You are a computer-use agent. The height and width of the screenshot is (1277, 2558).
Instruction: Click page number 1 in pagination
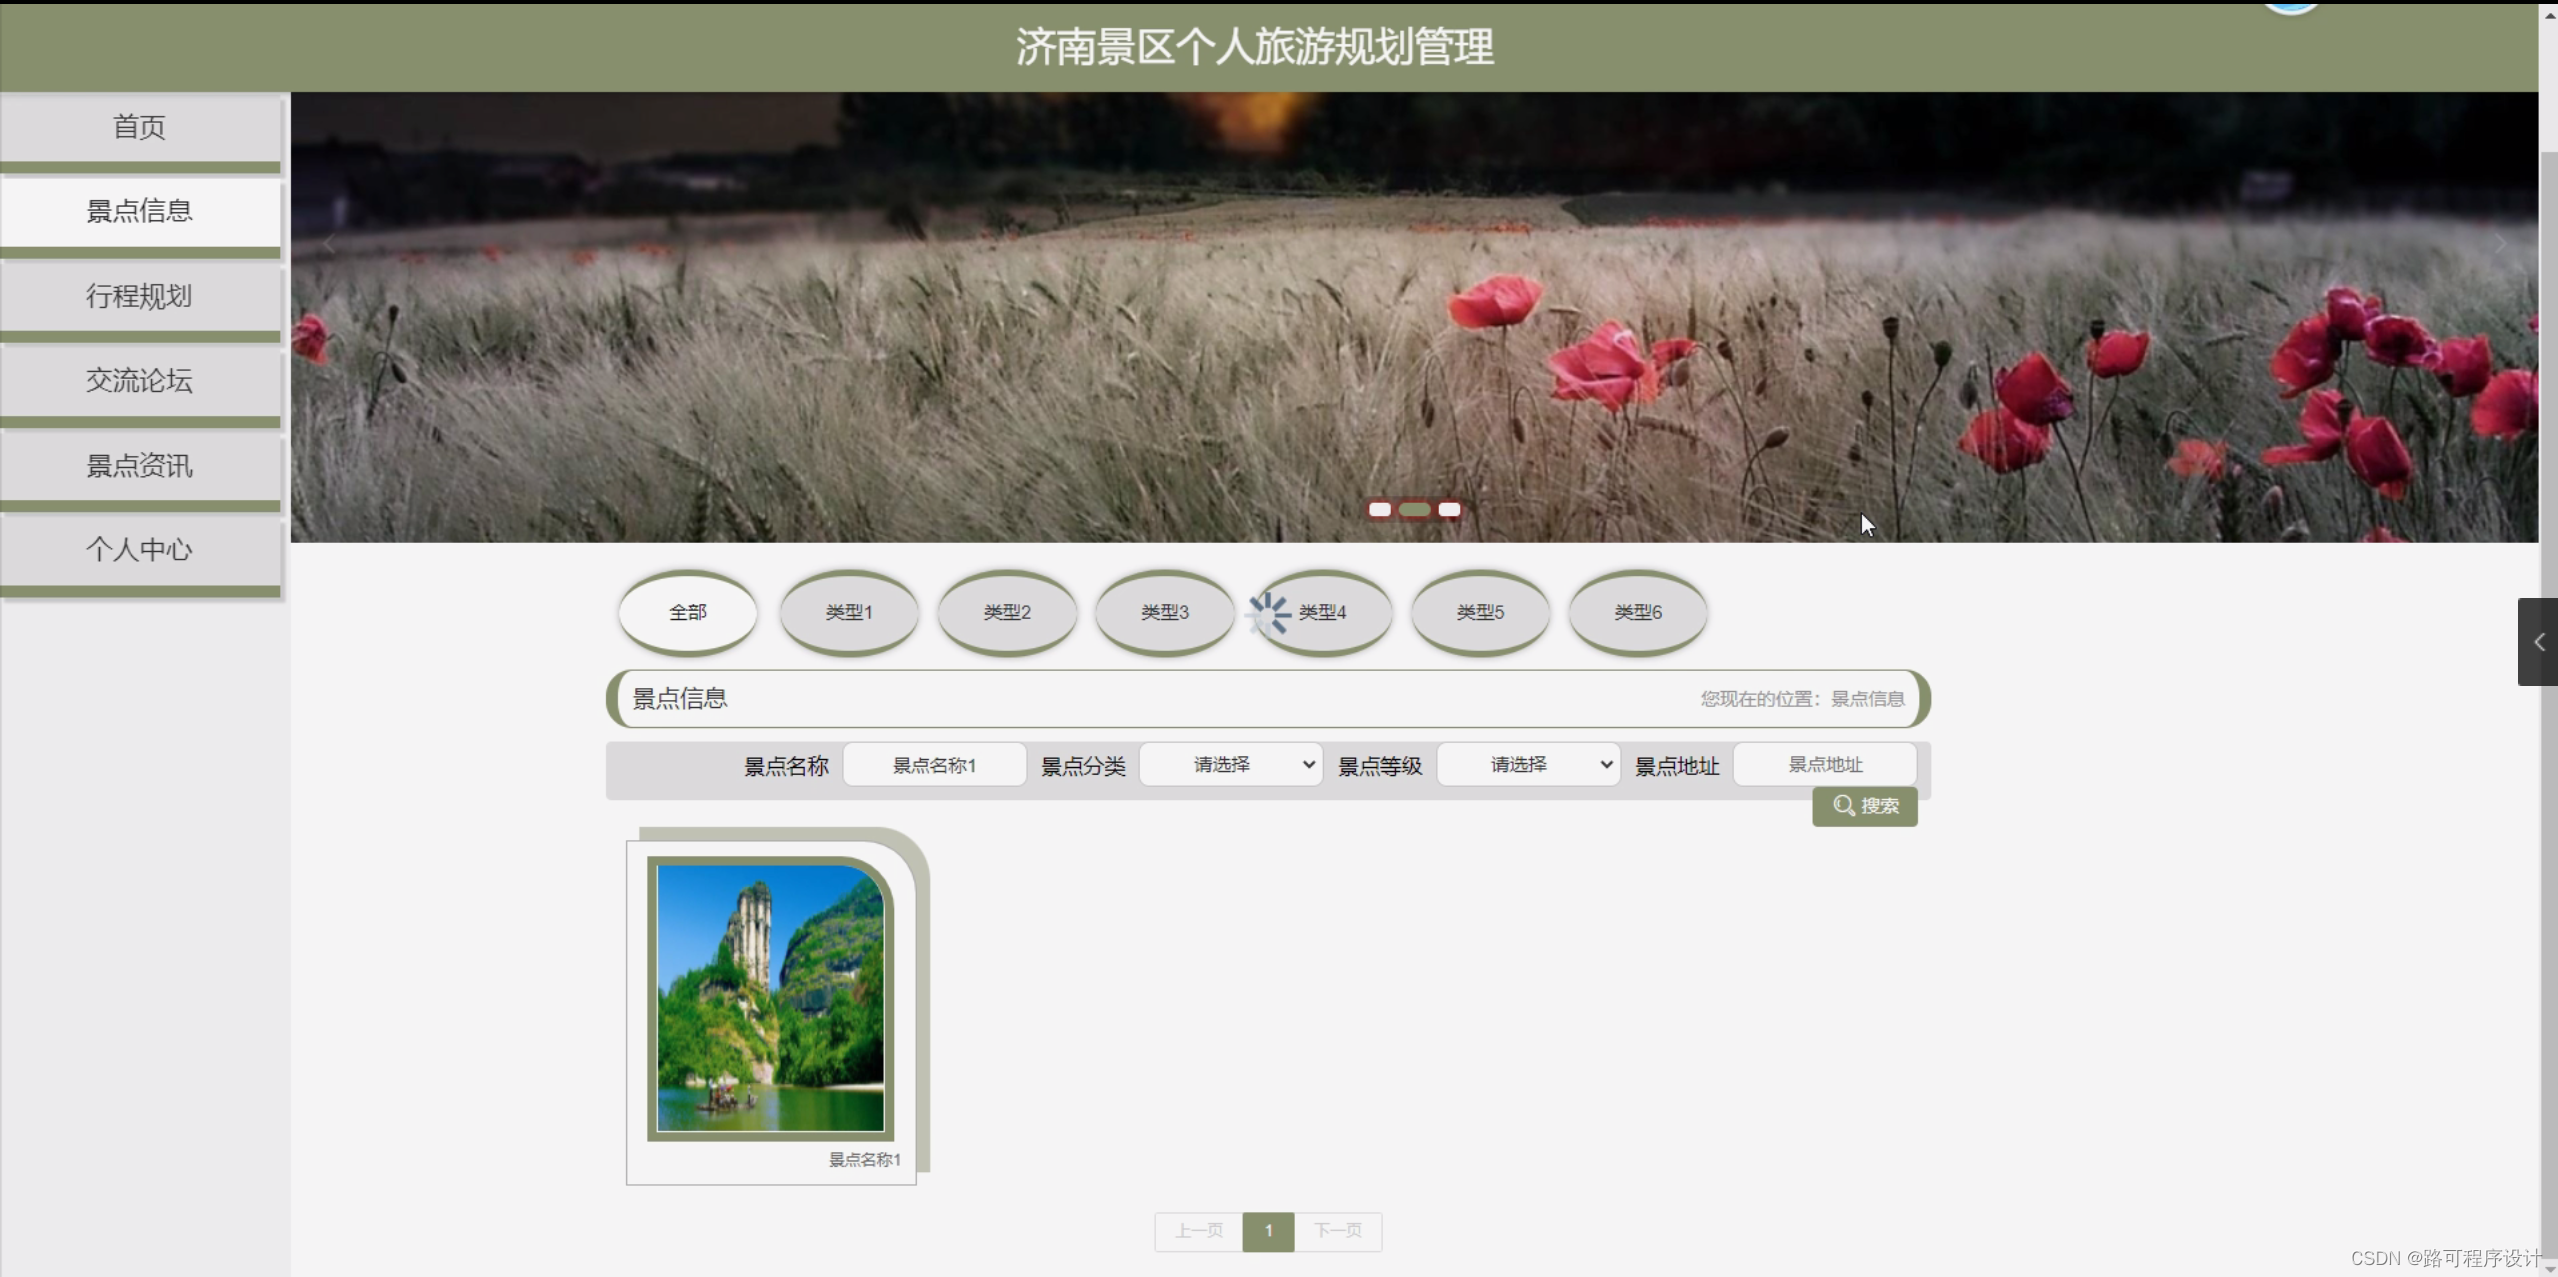click(1268, 1231)
